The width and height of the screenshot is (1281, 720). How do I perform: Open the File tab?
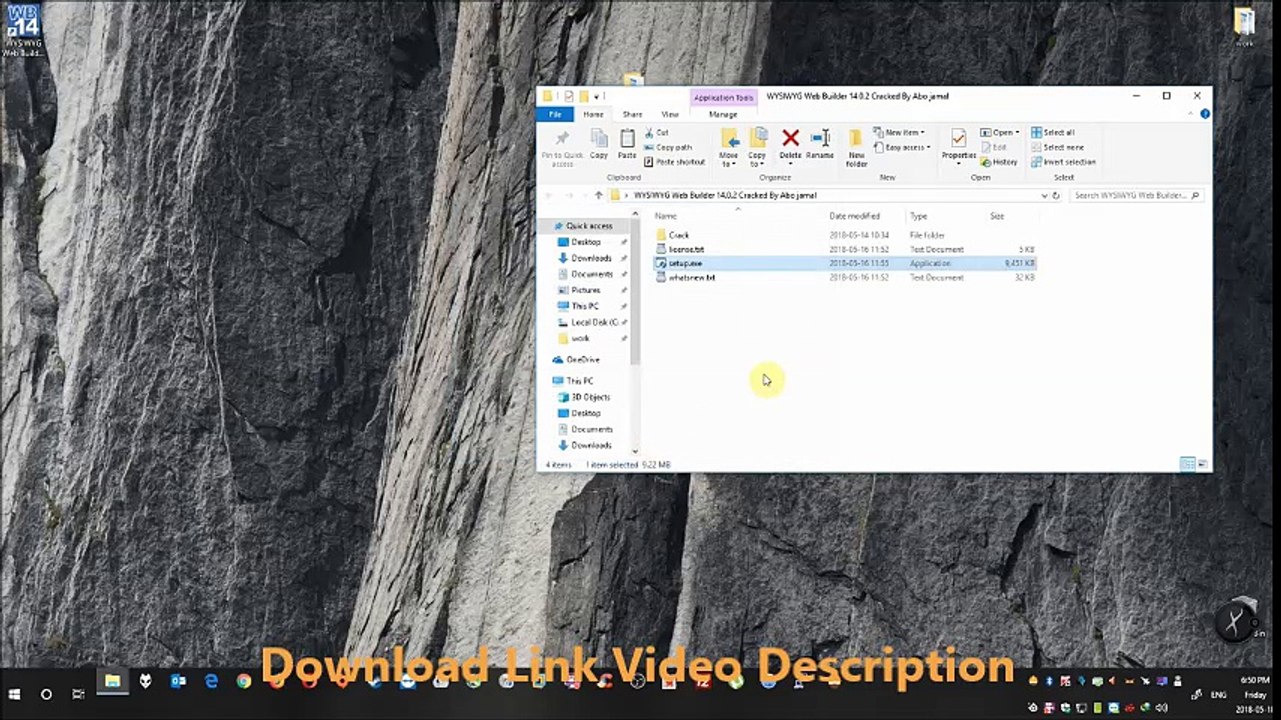click(555, 114)
